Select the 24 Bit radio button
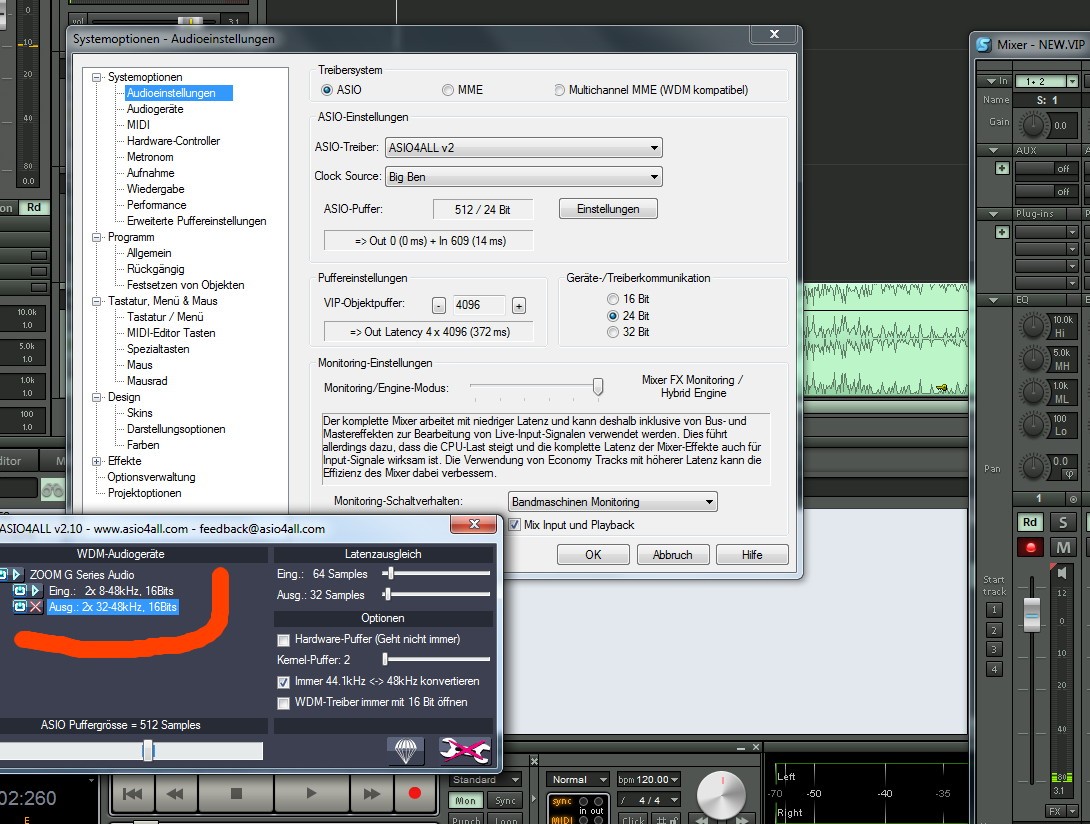 coord(612,316)
